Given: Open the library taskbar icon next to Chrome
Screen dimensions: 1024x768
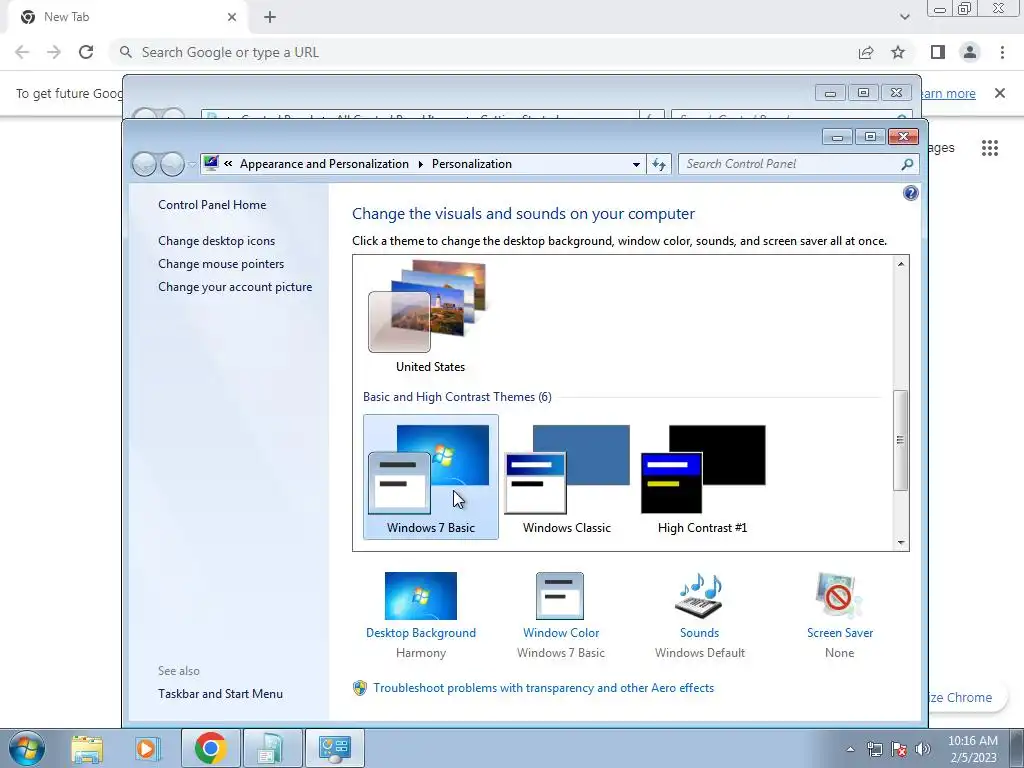Looking at the screenshot, I should (272, 748).
